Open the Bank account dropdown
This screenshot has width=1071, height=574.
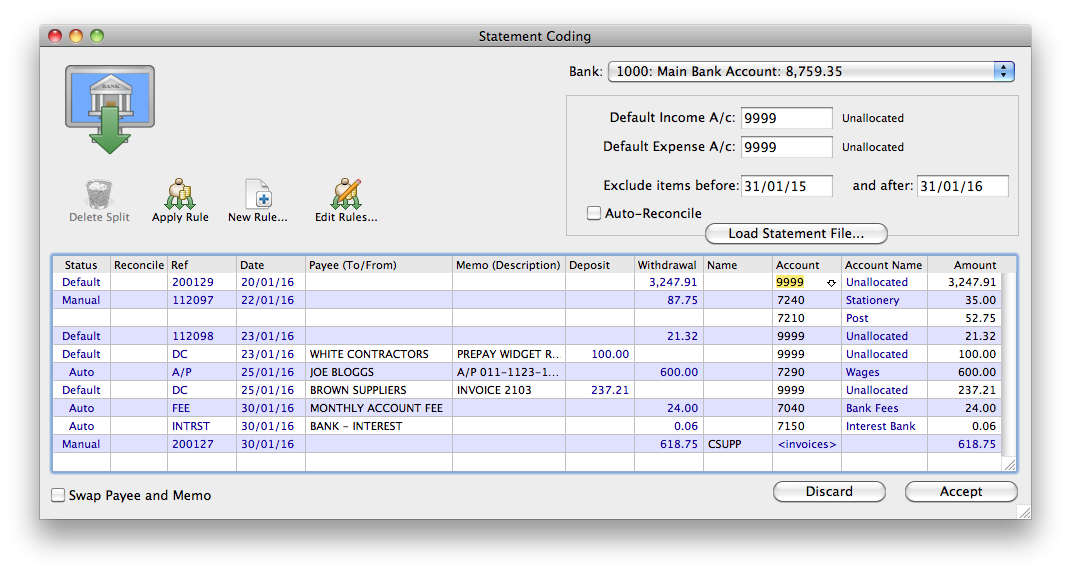1003,71
